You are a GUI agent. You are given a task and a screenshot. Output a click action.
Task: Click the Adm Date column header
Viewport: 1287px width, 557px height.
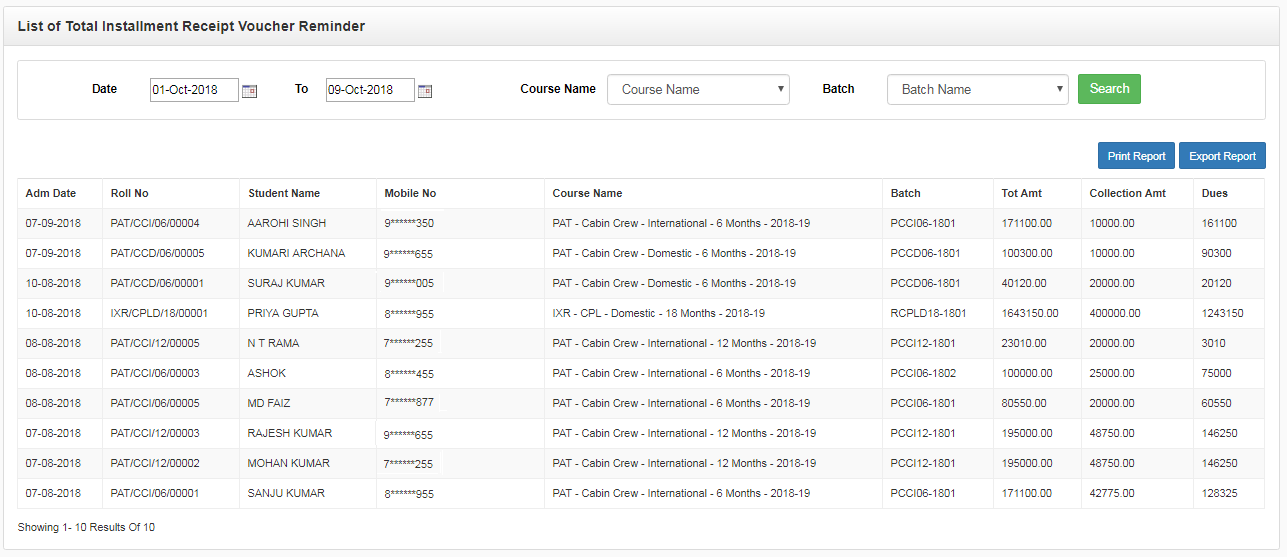point(51,193)
